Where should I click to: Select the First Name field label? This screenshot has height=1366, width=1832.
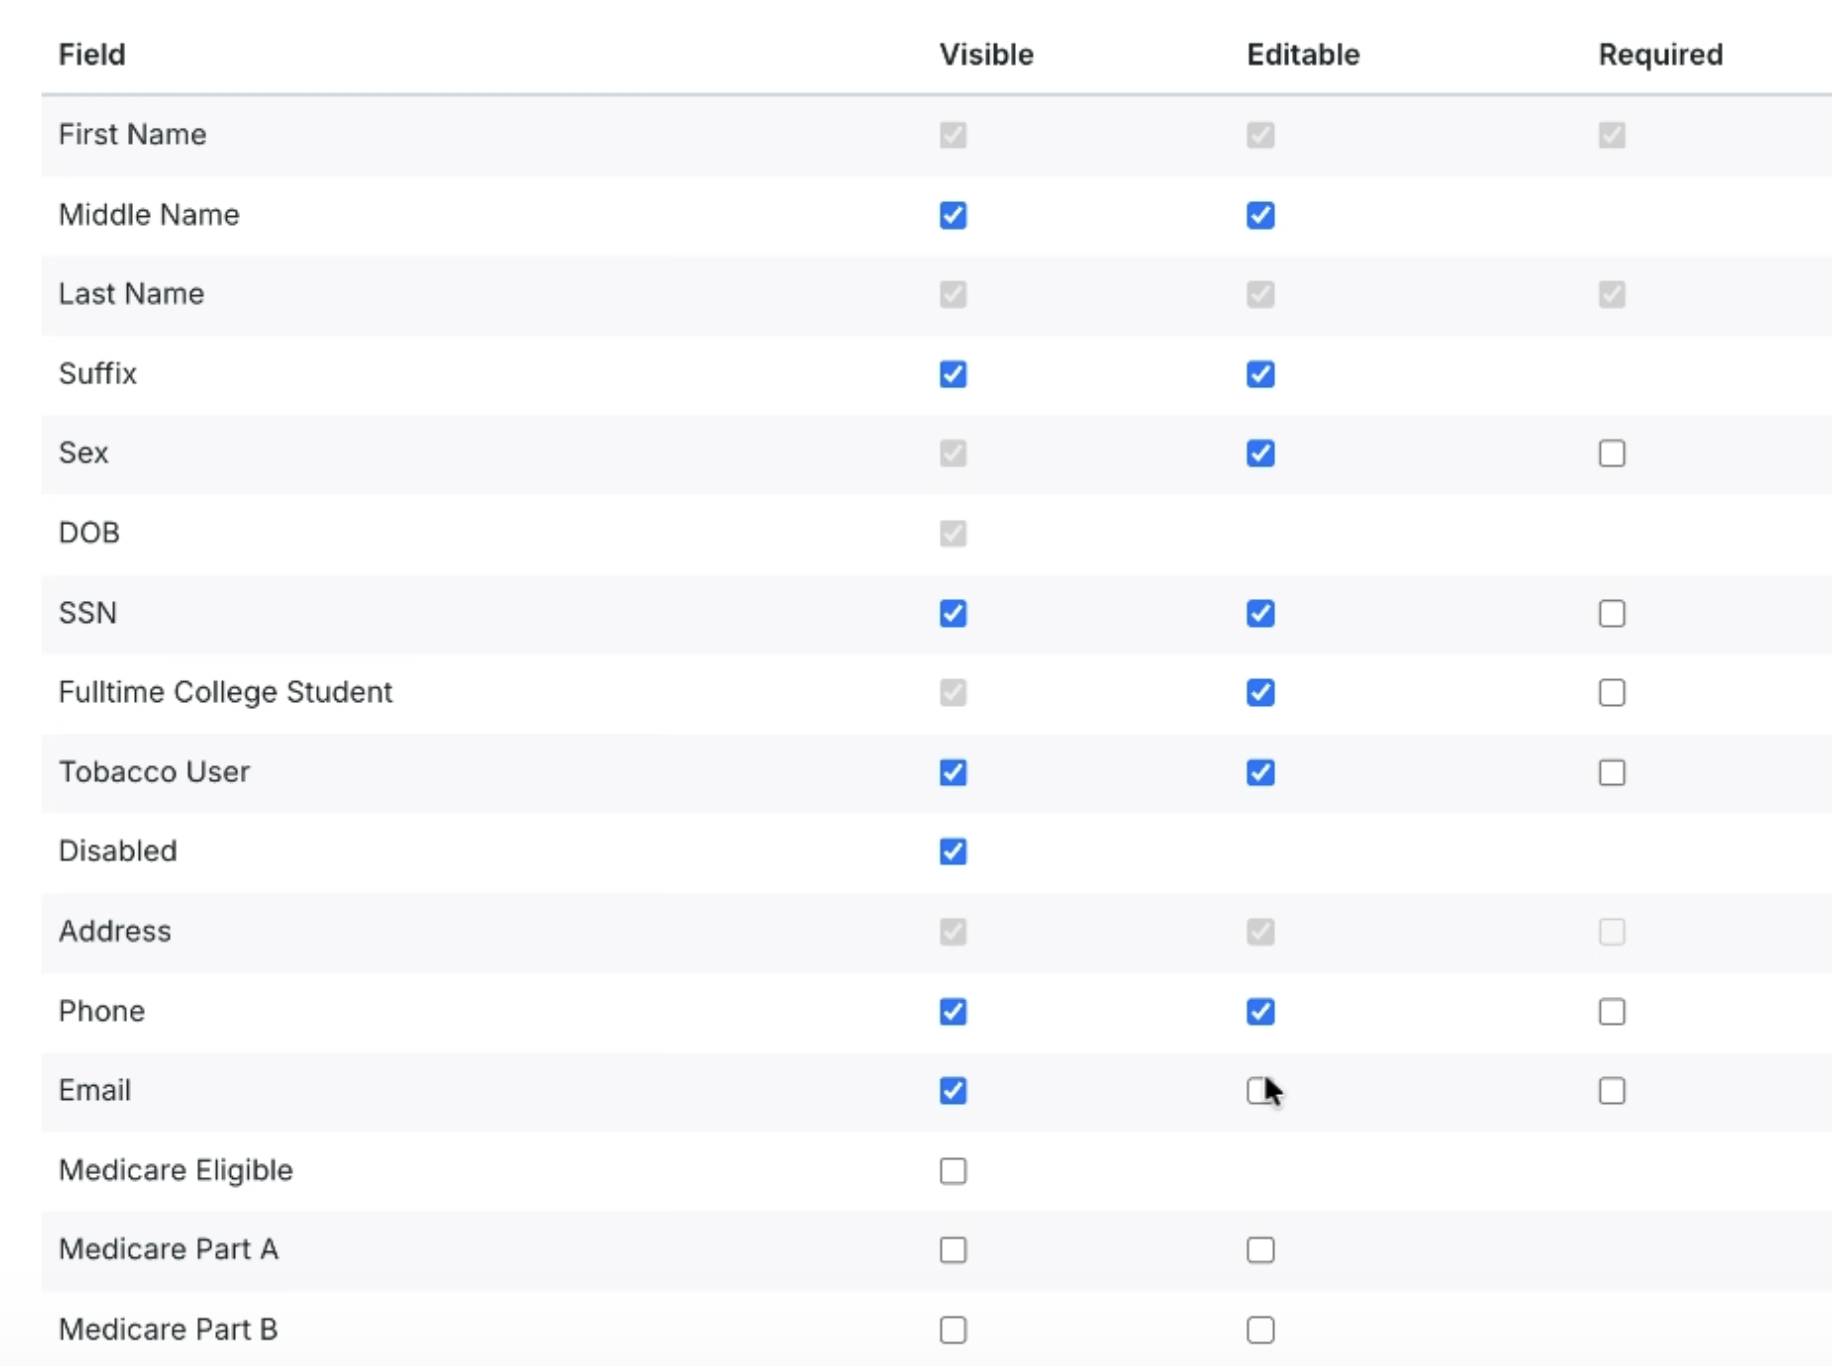(x=132, y=134)
